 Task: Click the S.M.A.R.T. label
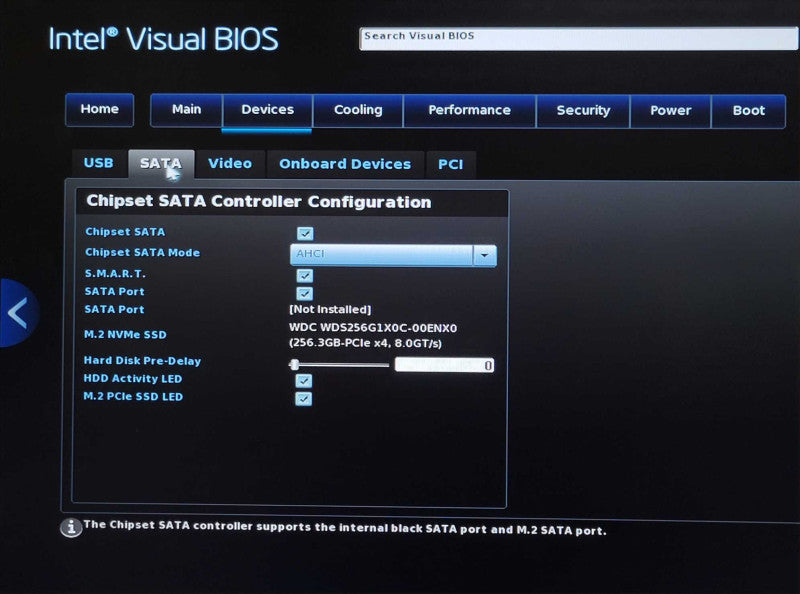115,274
